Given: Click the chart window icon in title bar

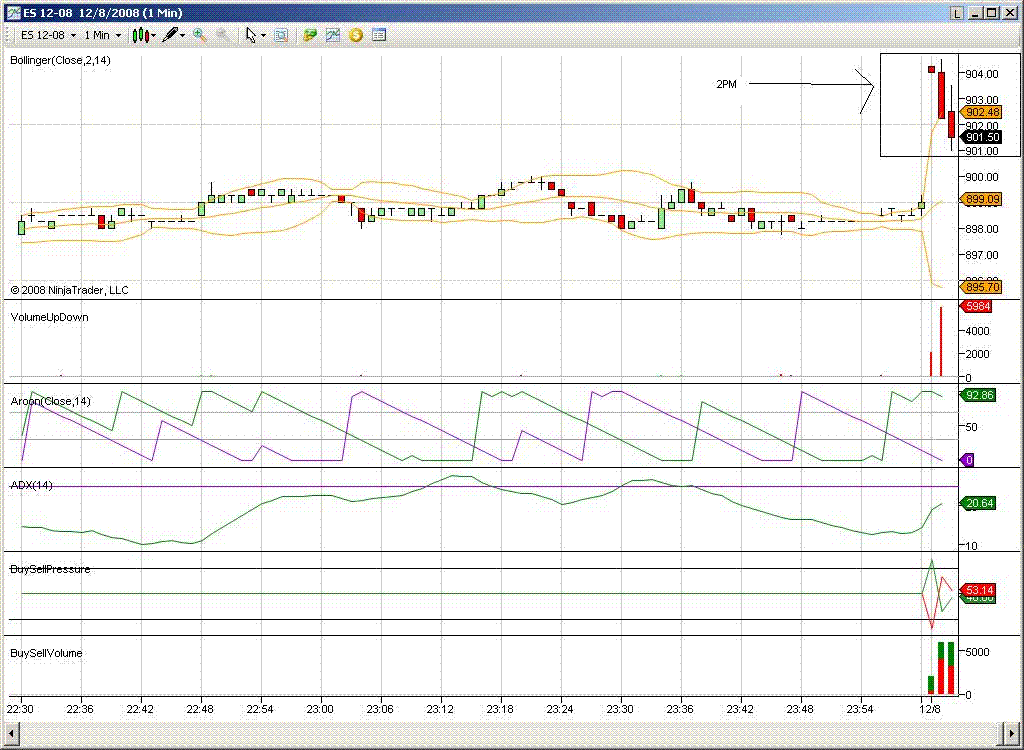Looking at the screenshot, I should (x=12, y=13).
